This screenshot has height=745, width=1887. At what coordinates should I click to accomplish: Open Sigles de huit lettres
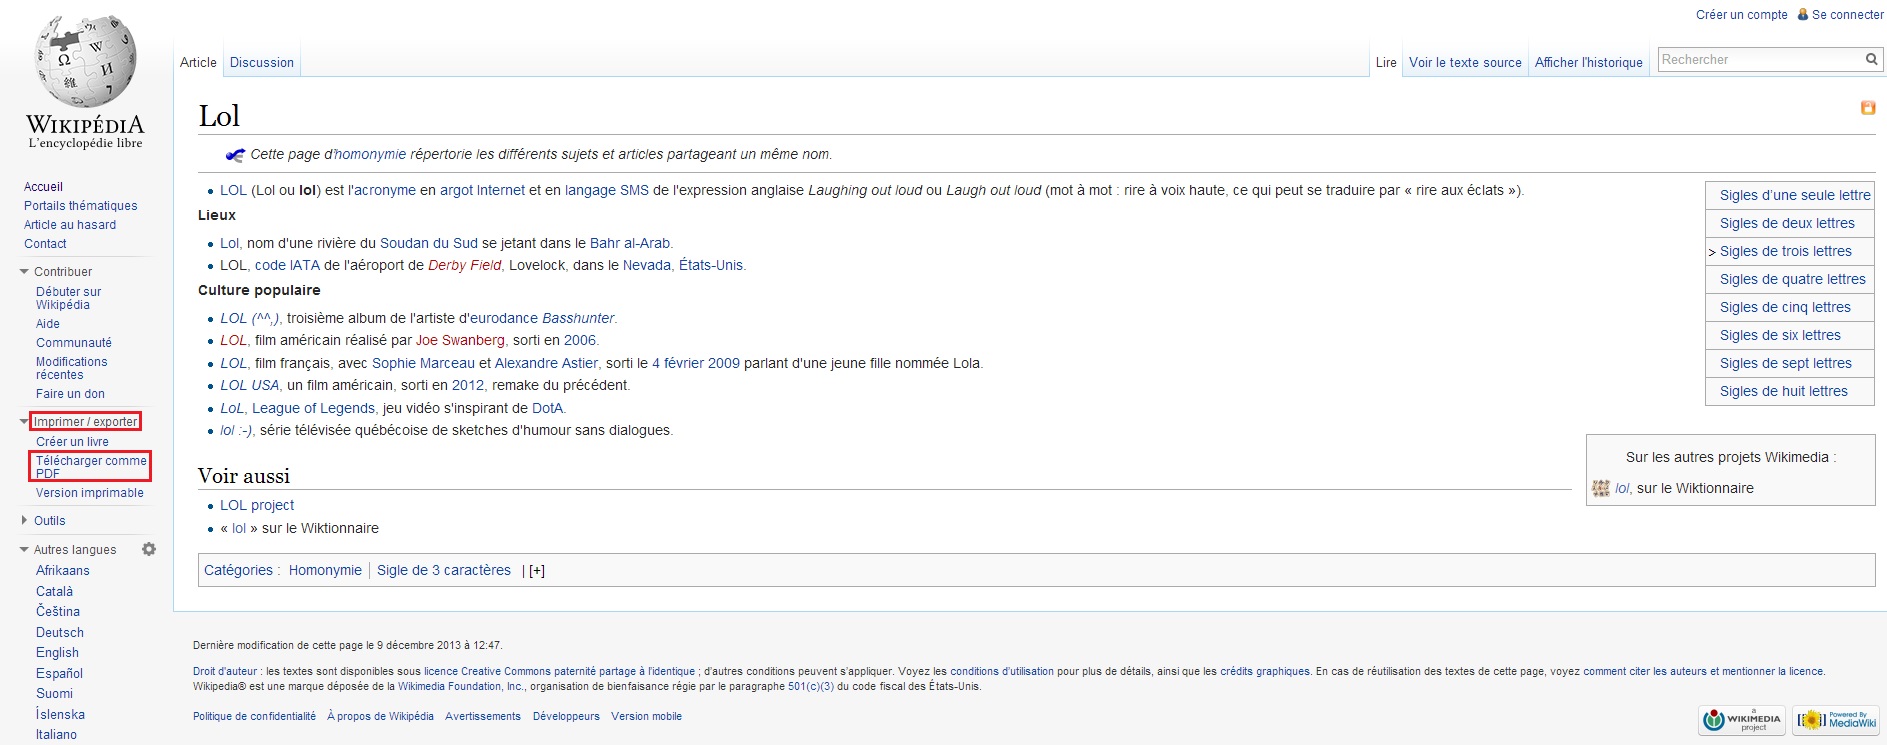coord(1784,391)
